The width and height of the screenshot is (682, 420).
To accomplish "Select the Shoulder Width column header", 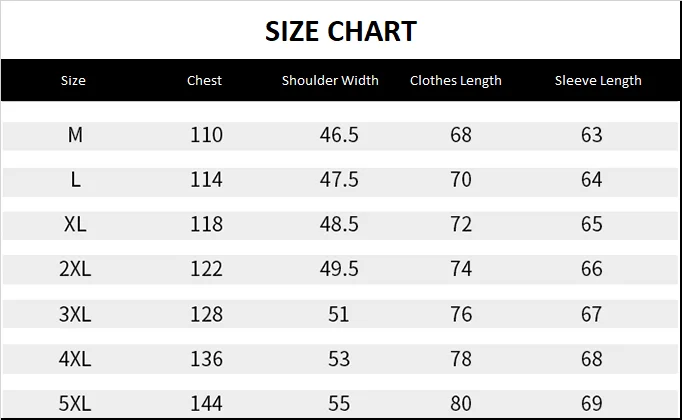I will point(330,80).
